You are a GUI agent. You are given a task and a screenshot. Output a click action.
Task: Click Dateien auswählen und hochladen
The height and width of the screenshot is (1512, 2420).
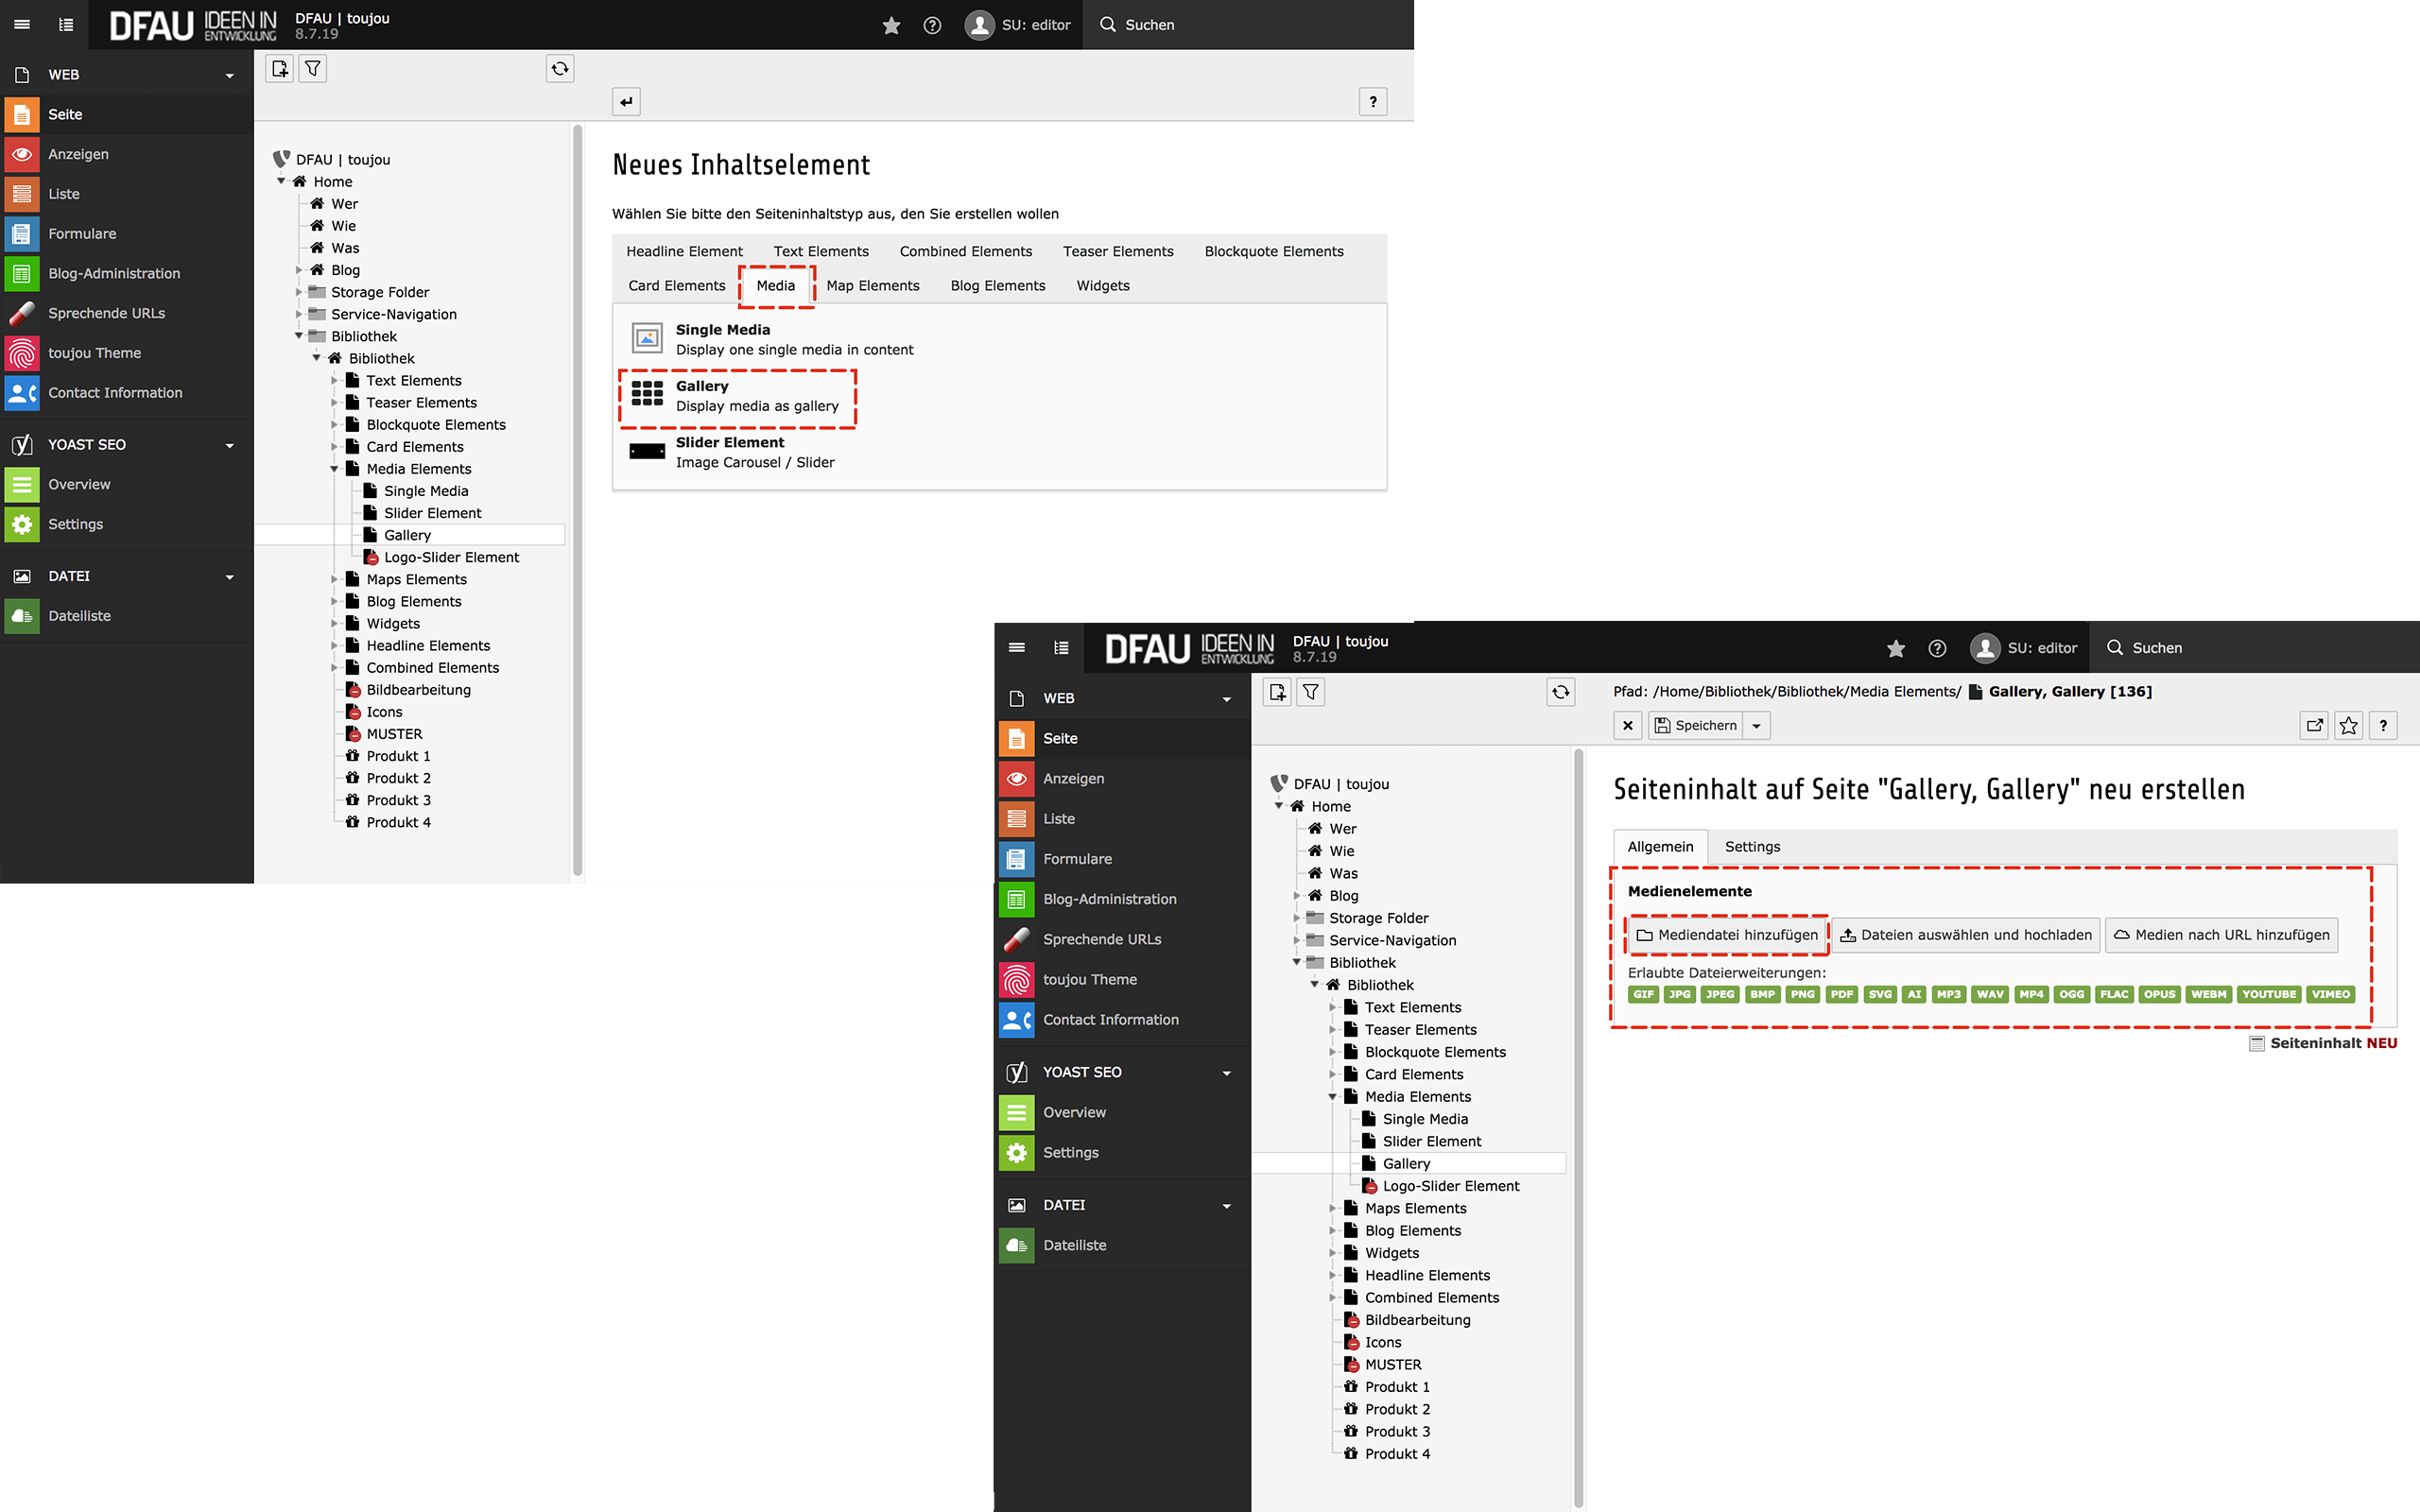[1966, 935]
